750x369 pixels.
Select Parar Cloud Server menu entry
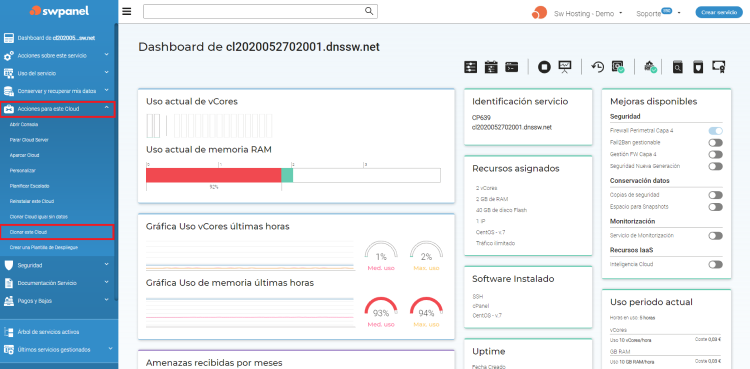(29, 140)
